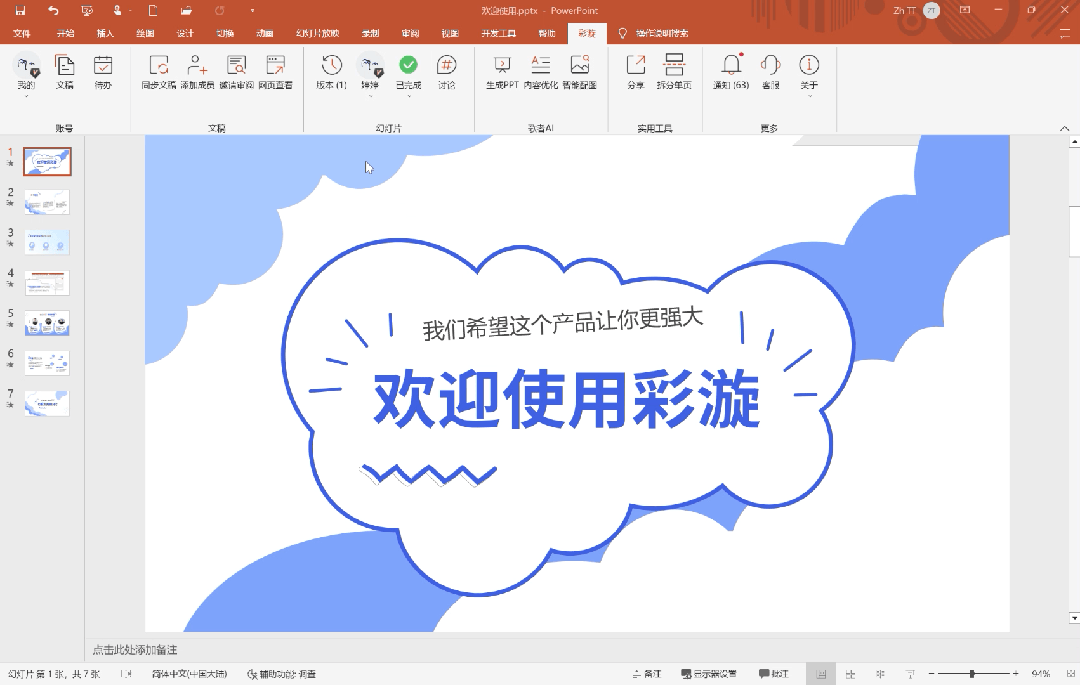Open 通知 (63) notifications bell
This screenshot has width=1080, height=685.
[x=731, y=72]
